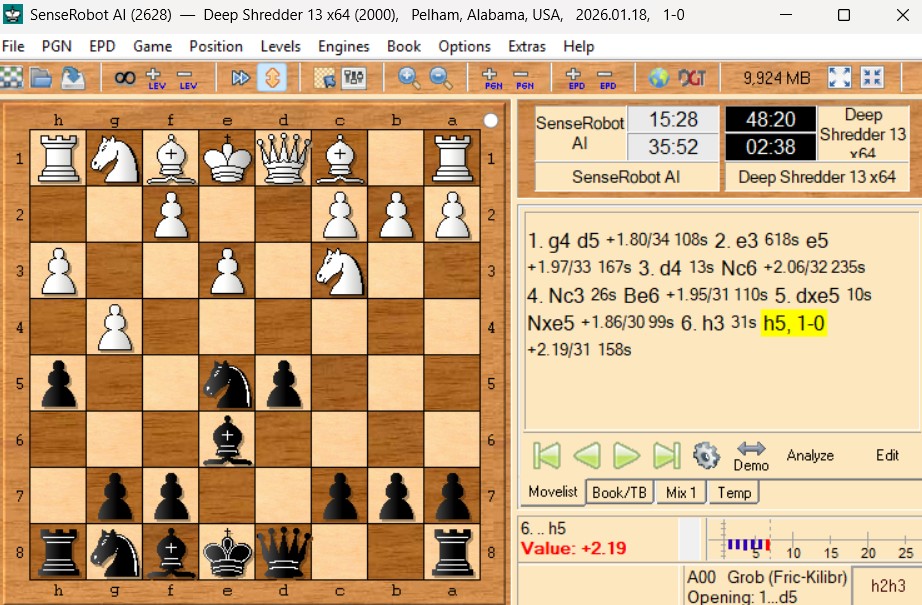Click the infinite analysis icon in toolbar
The height and width of the screenshot is (605, 922).
[124, 77]
